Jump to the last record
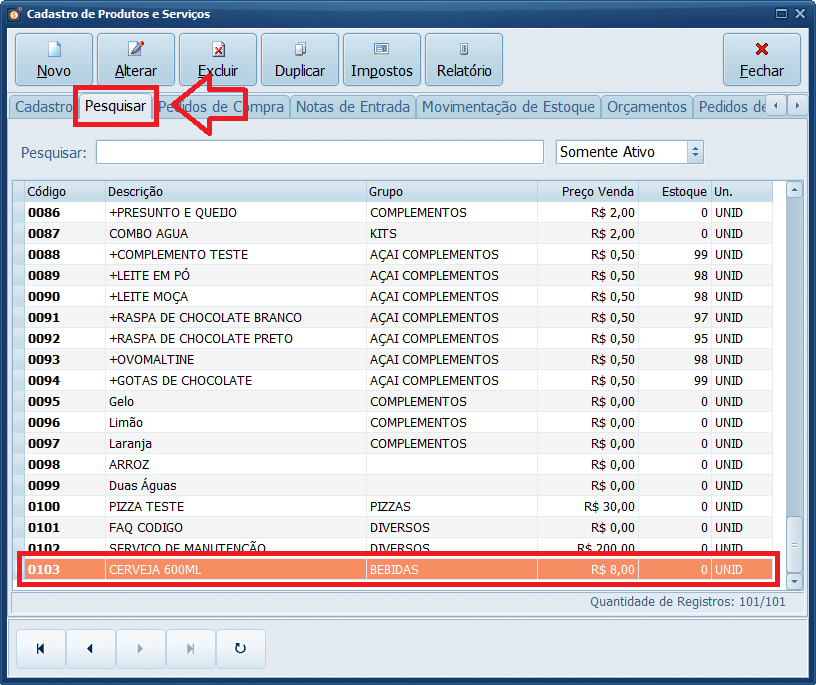816x685 pixels. tap(190, 648)
